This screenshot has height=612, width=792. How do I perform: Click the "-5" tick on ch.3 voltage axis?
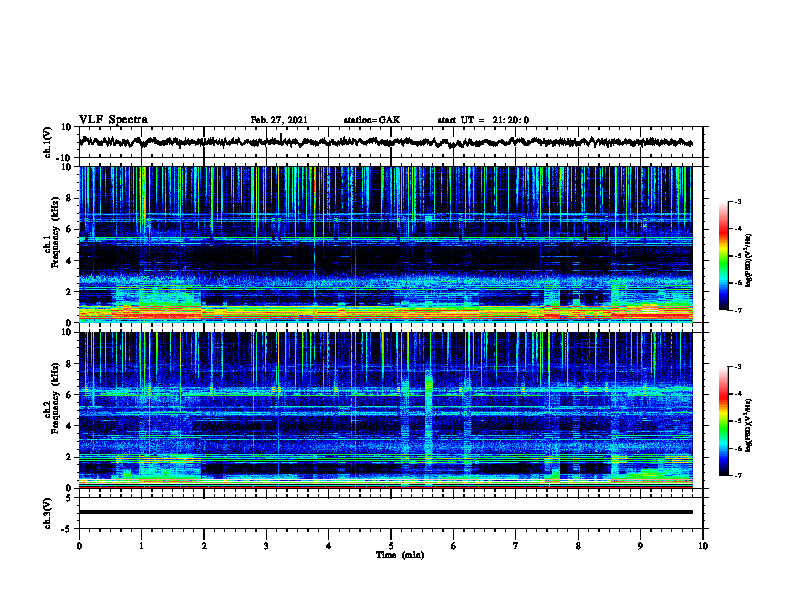click(66, 529)
